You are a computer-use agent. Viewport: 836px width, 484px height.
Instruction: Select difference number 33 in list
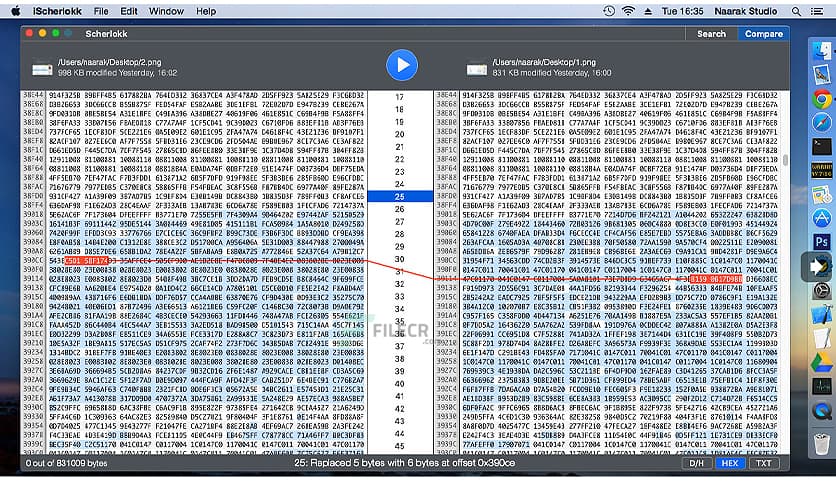coord(399,296)
